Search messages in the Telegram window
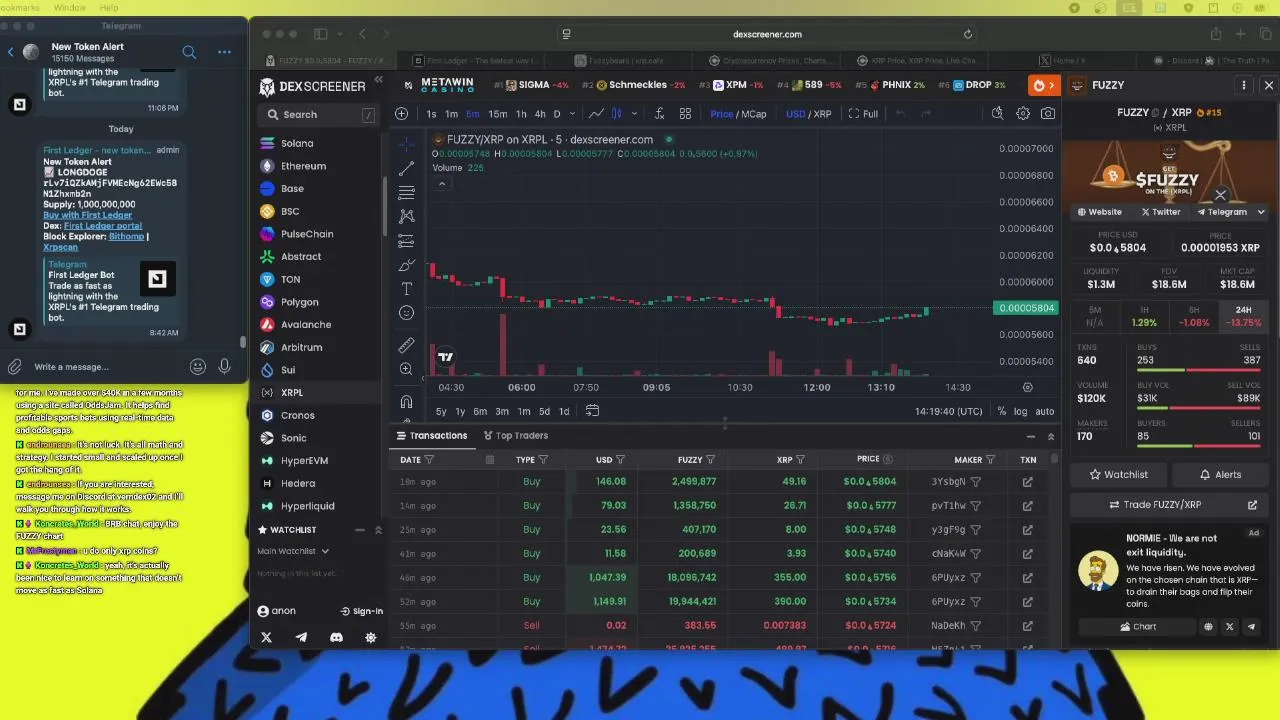This screenshot has height=720, width=1280. [x=189, y=52]
